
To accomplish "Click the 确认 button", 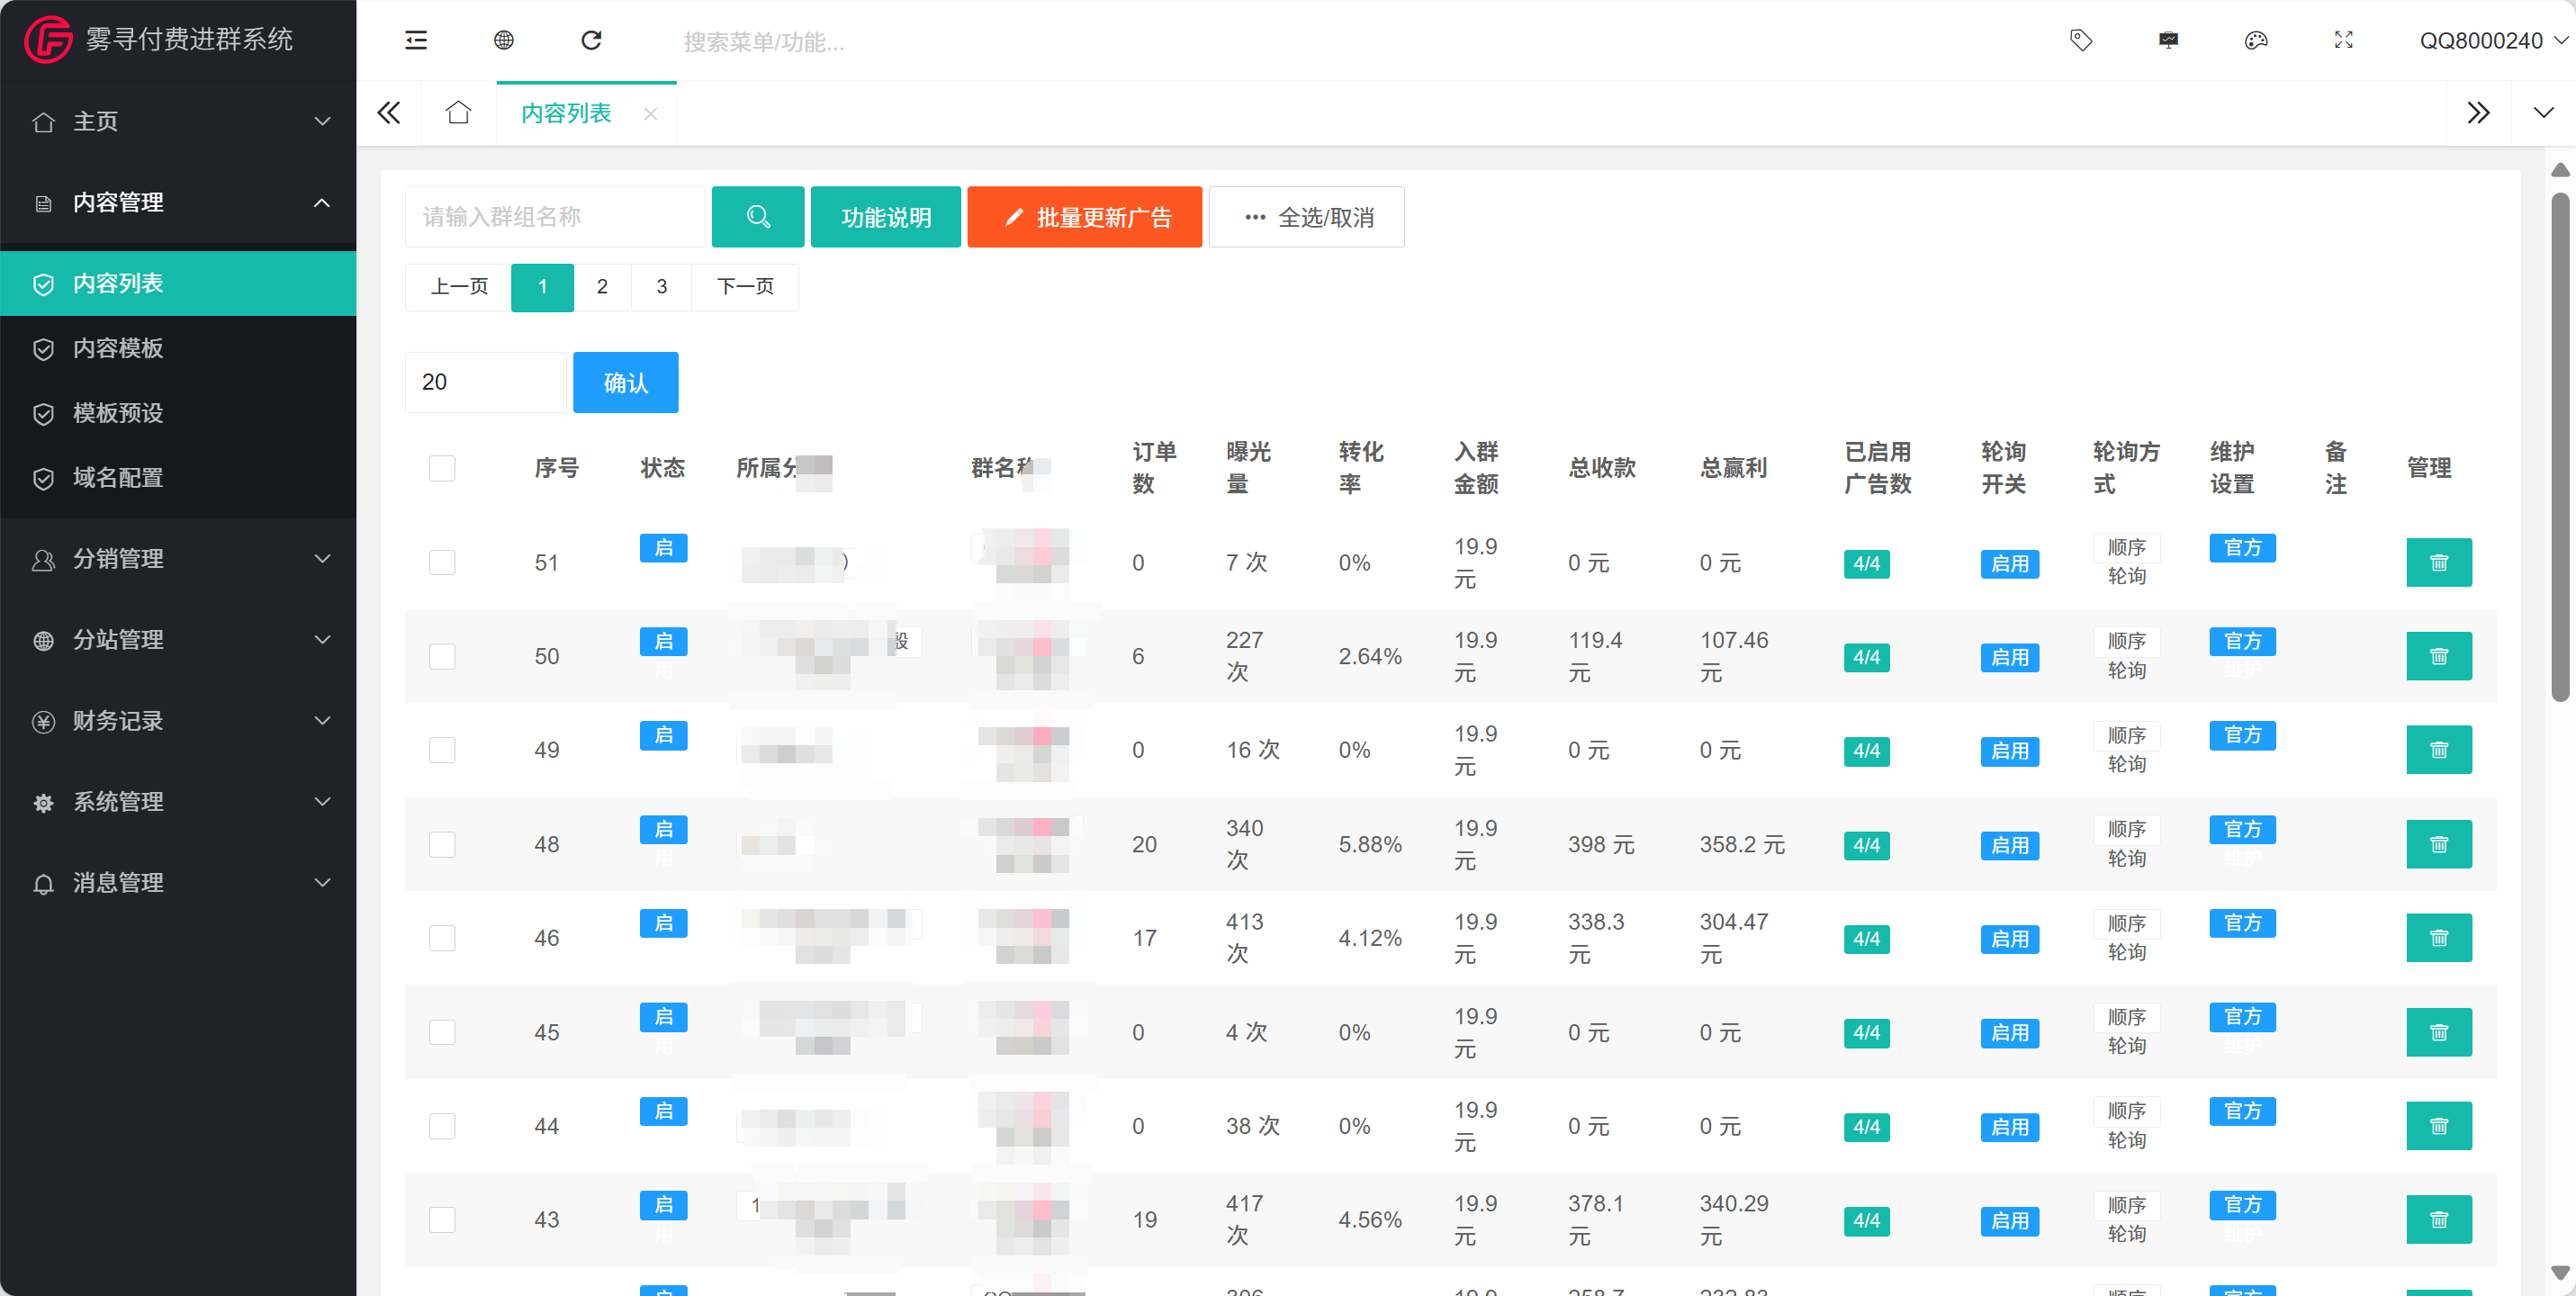I will tap(625, 382).
